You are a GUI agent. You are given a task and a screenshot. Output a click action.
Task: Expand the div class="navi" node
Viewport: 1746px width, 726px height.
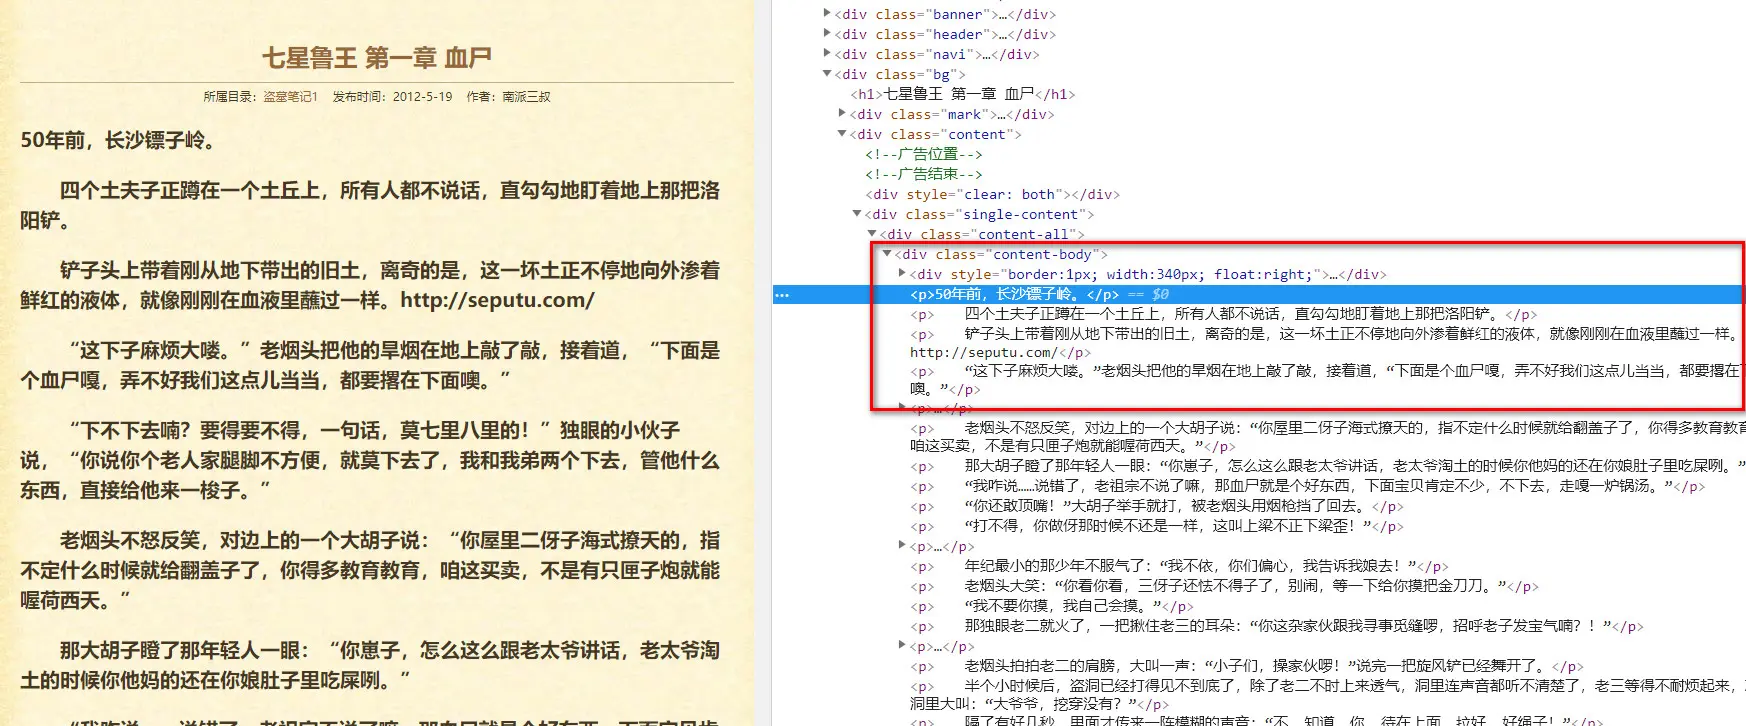point(827,53)
